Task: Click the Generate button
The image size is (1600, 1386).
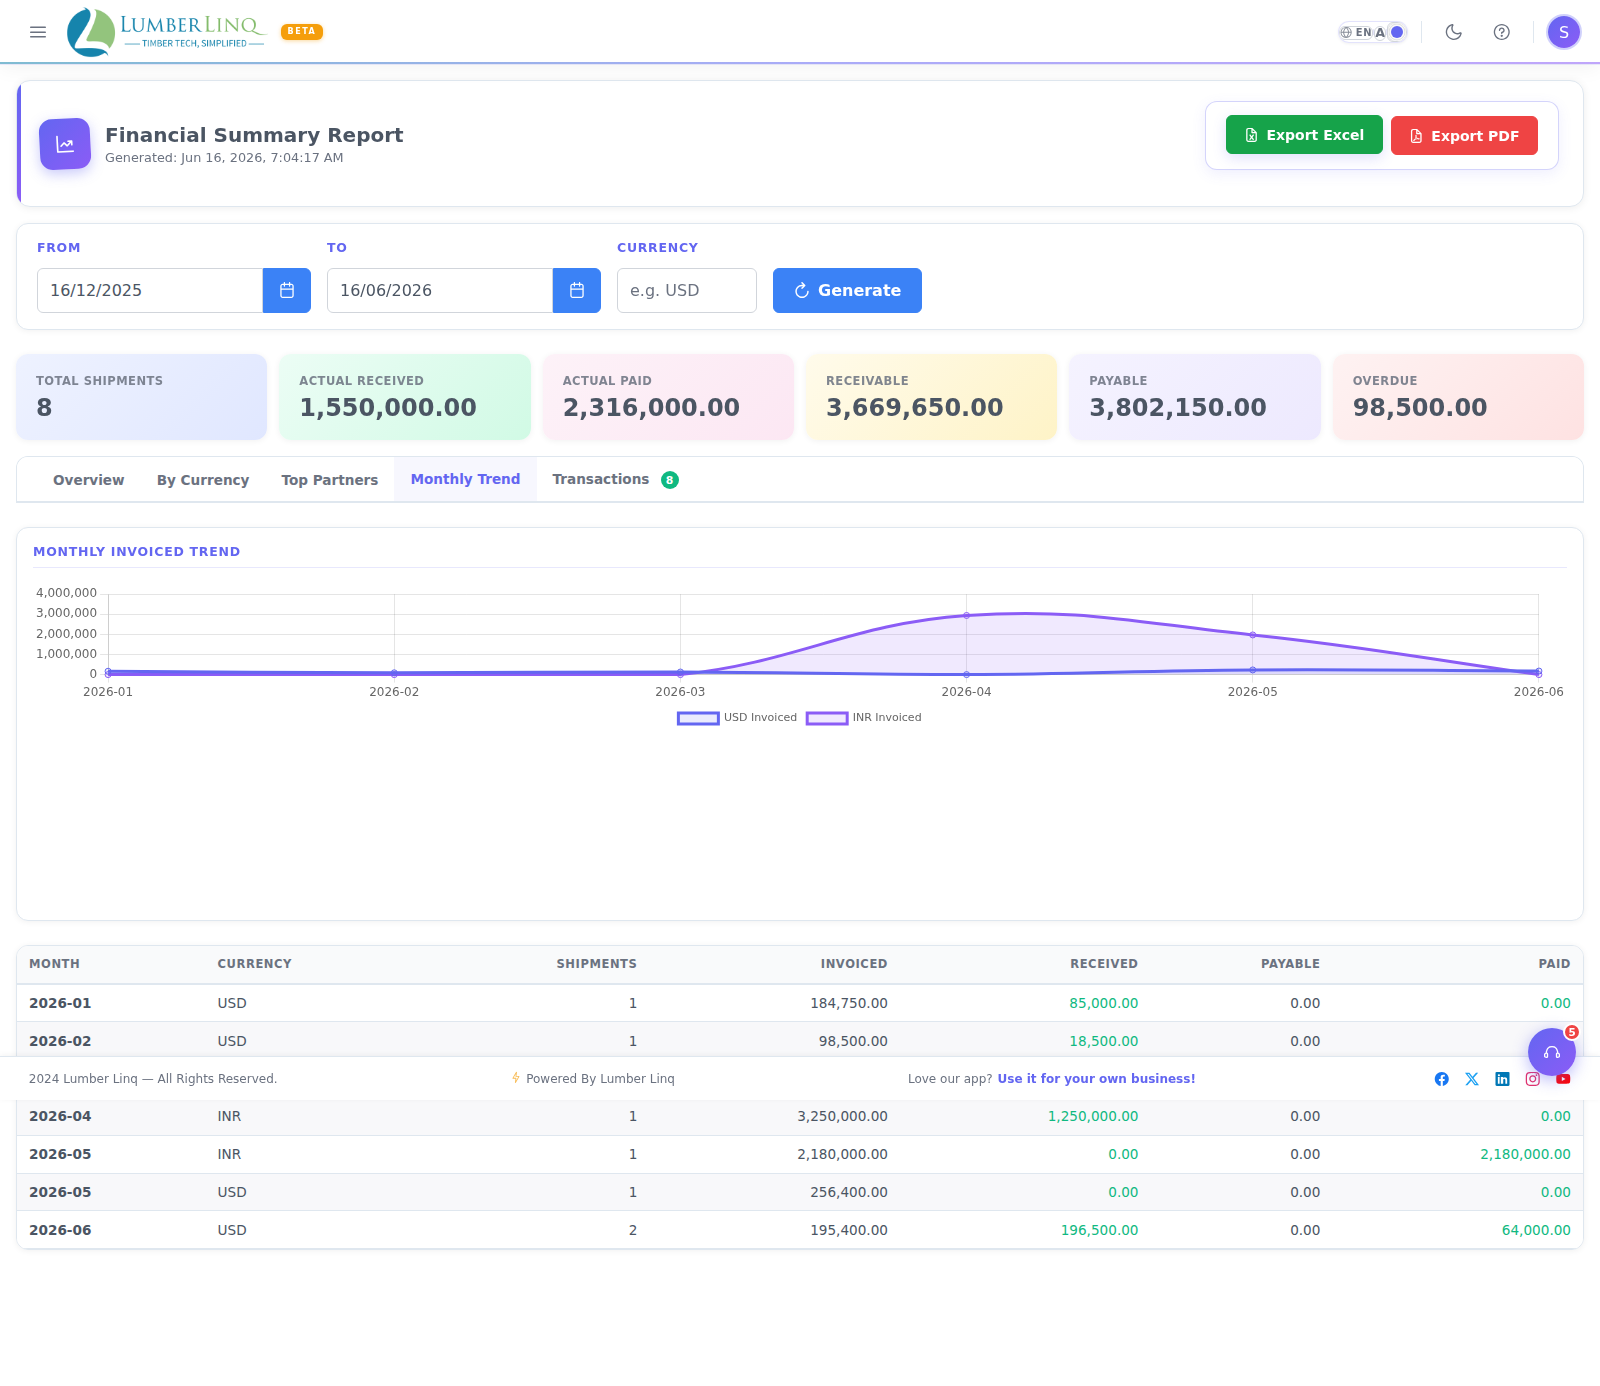Action: (847, 290)
